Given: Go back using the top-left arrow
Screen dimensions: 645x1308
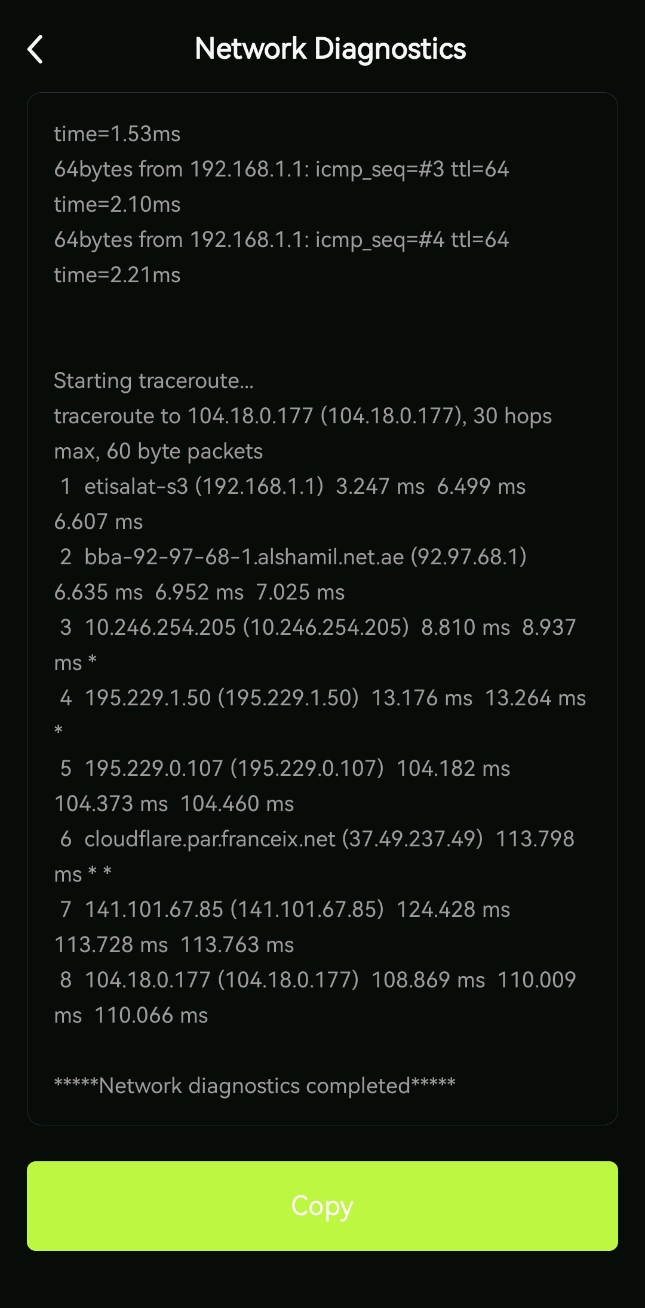Looking at the screenshot, I should click(36, 49).
